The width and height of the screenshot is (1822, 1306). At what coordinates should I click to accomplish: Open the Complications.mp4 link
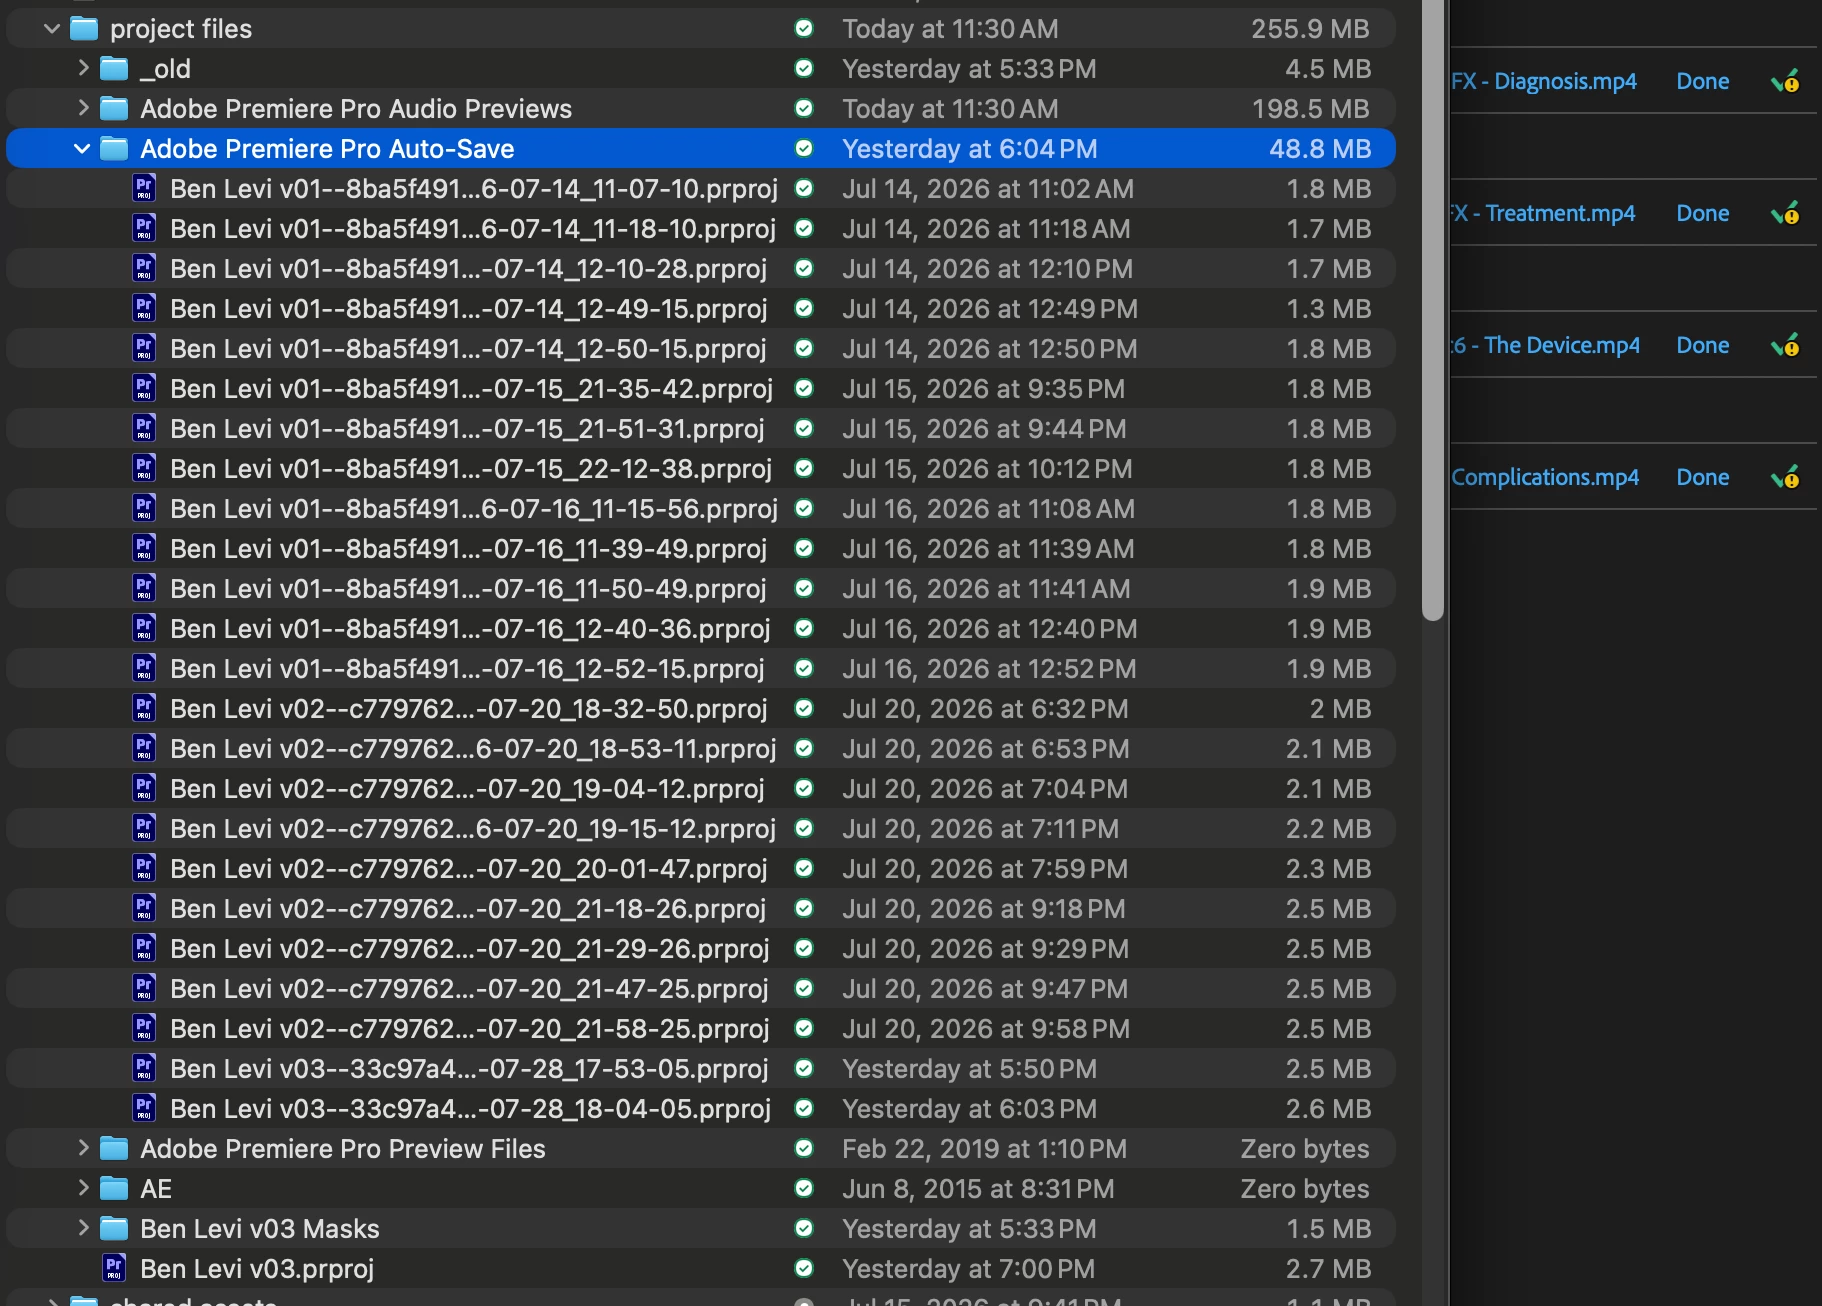click(1545, 477)
